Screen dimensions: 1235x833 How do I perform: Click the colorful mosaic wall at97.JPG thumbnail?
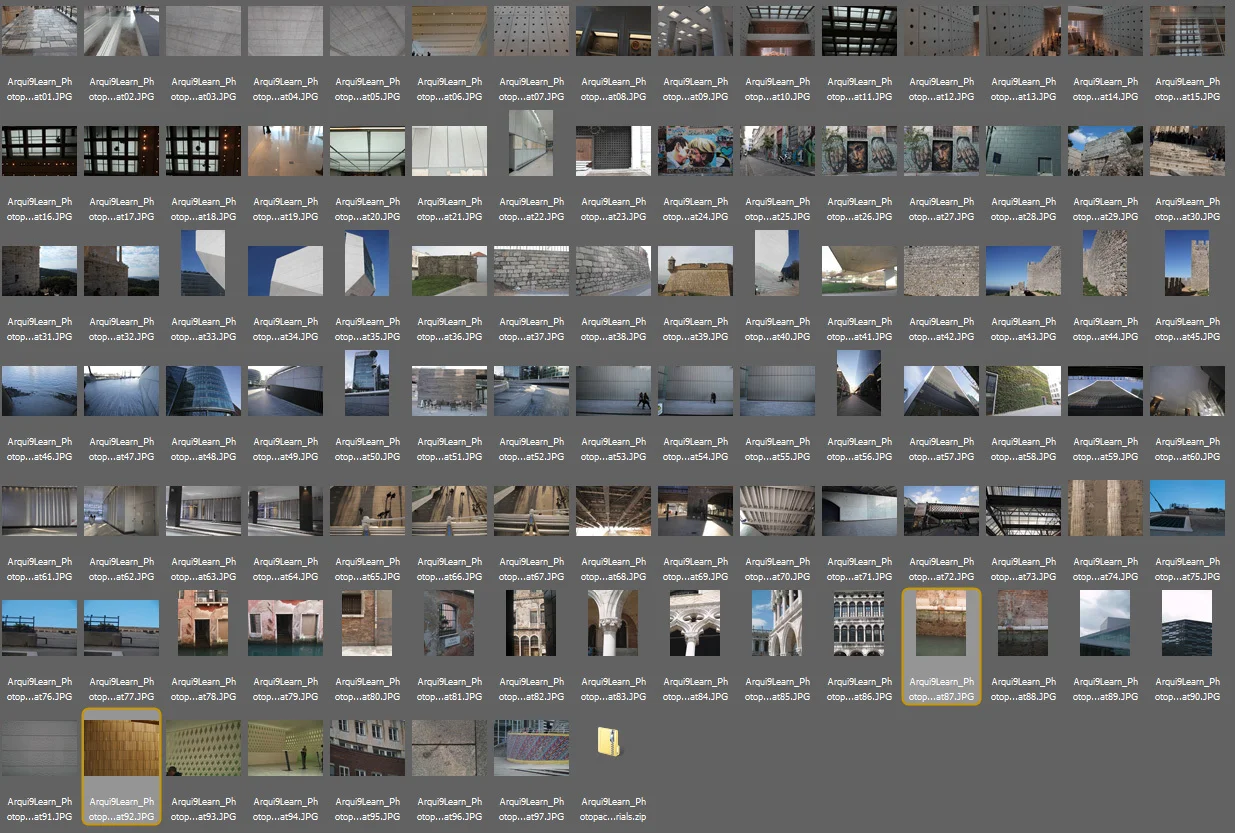pos(531,747)
